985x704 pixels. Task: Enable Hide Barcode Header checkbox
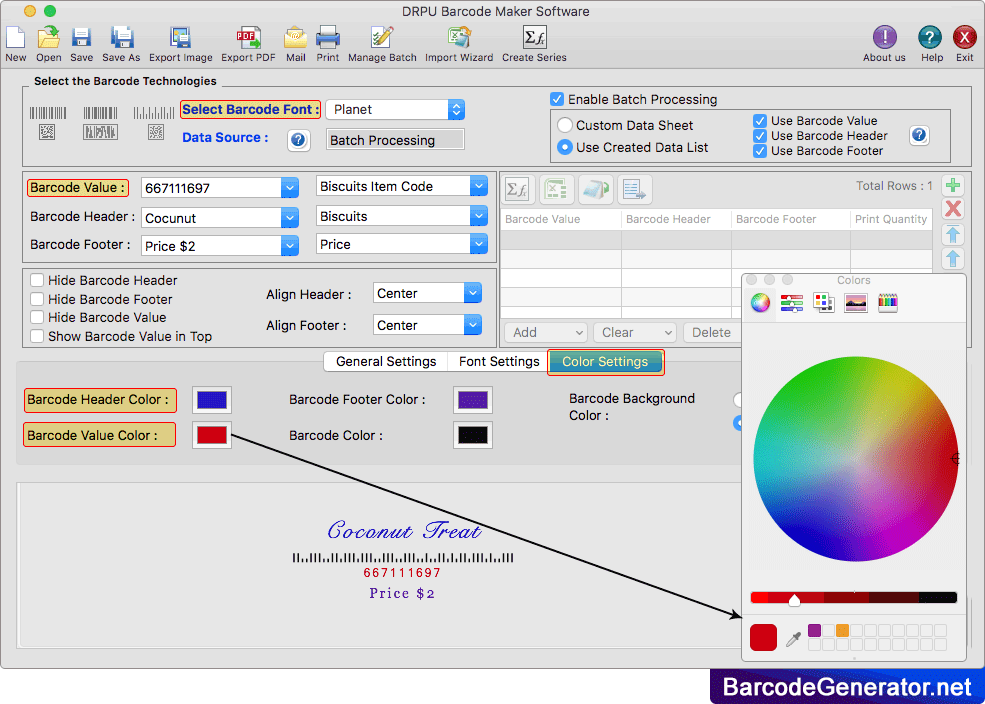click(x=37, y=281)
